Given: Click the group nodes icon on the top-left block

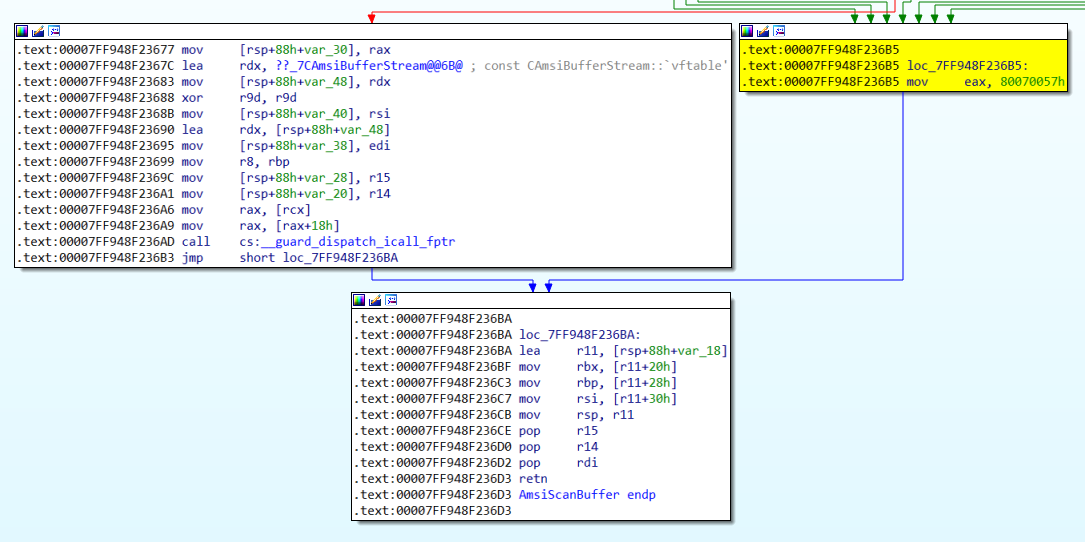Looking at the screenshot, I should [x=53, y=32].
